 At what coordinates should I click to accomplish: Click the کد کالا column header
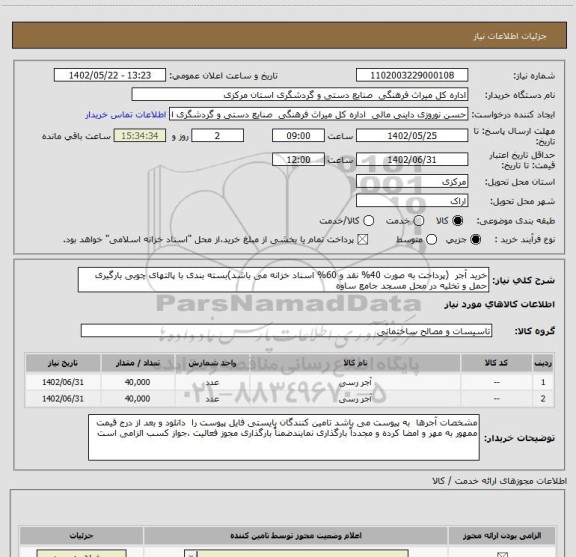click(x=496, y=363)
